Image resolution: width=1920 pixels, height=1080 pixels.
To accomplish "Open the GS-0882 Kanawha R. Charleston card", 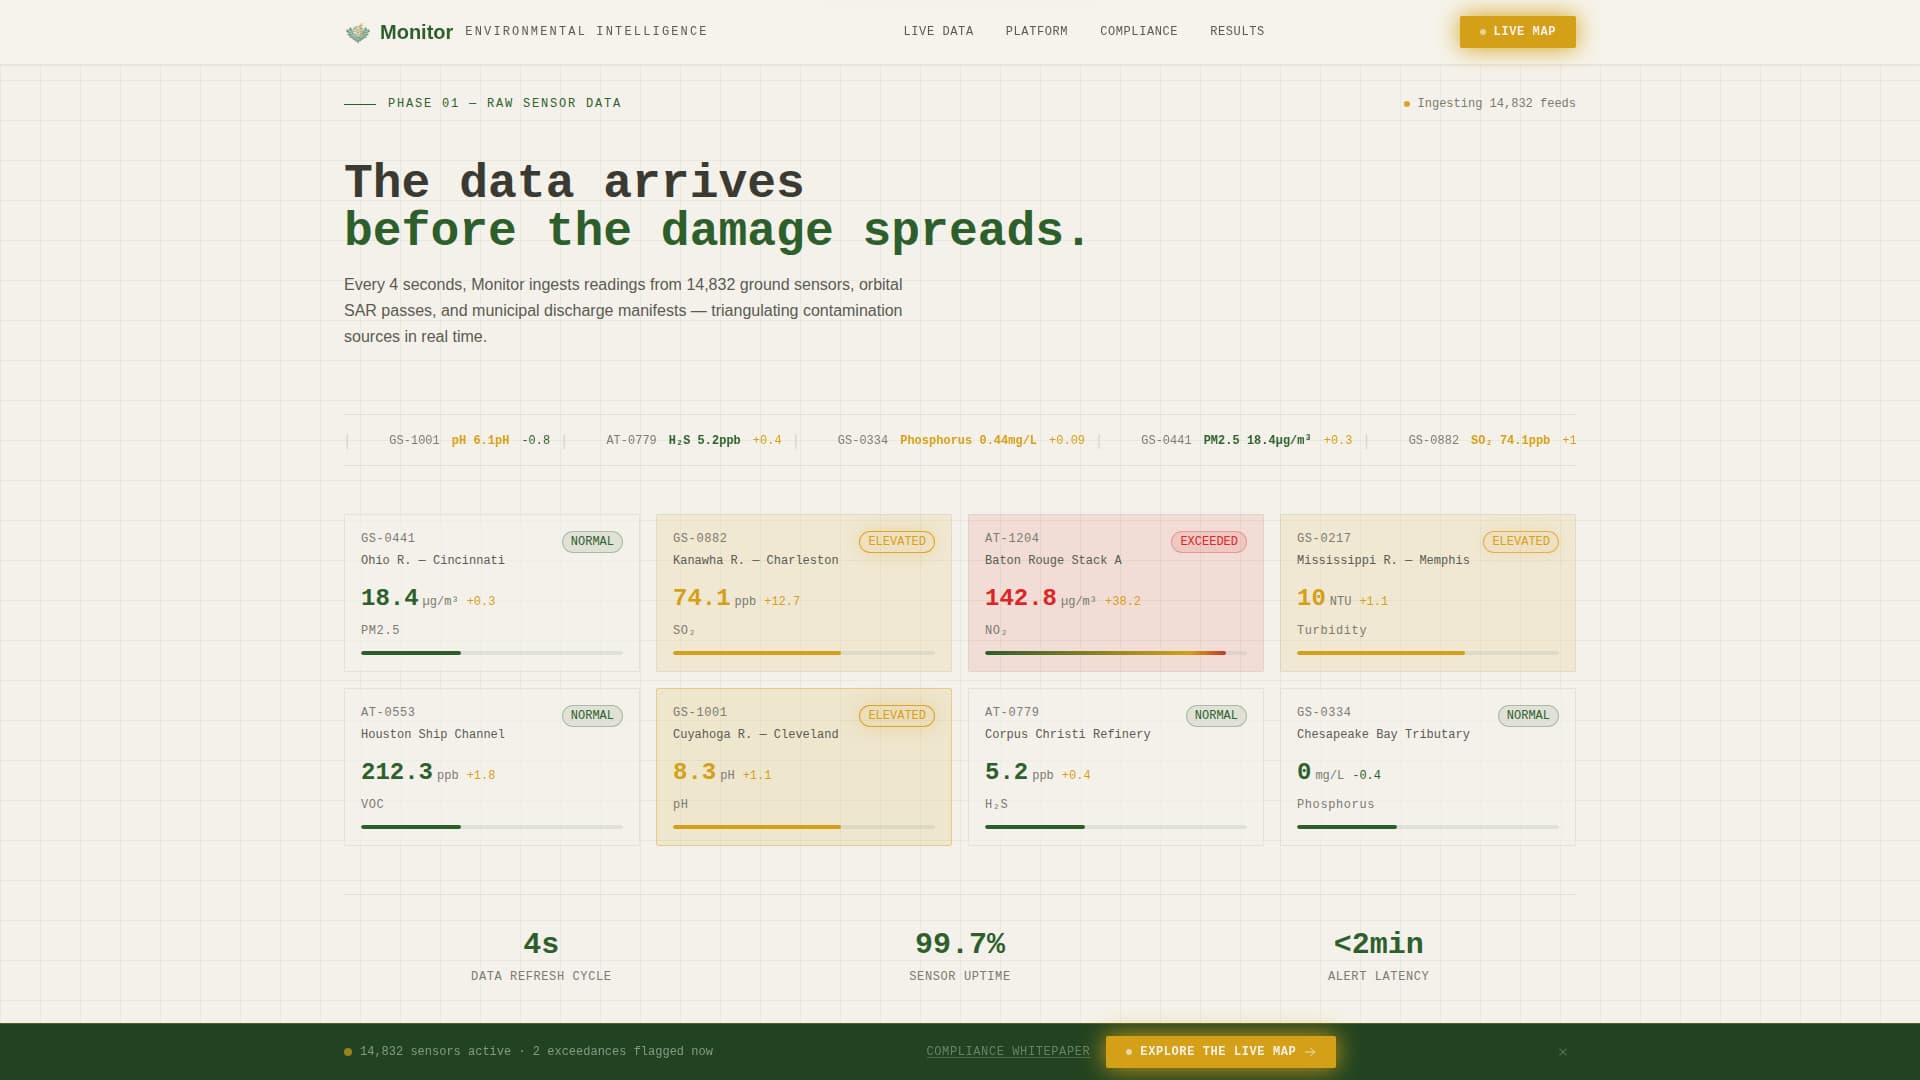I will point(804,593).
